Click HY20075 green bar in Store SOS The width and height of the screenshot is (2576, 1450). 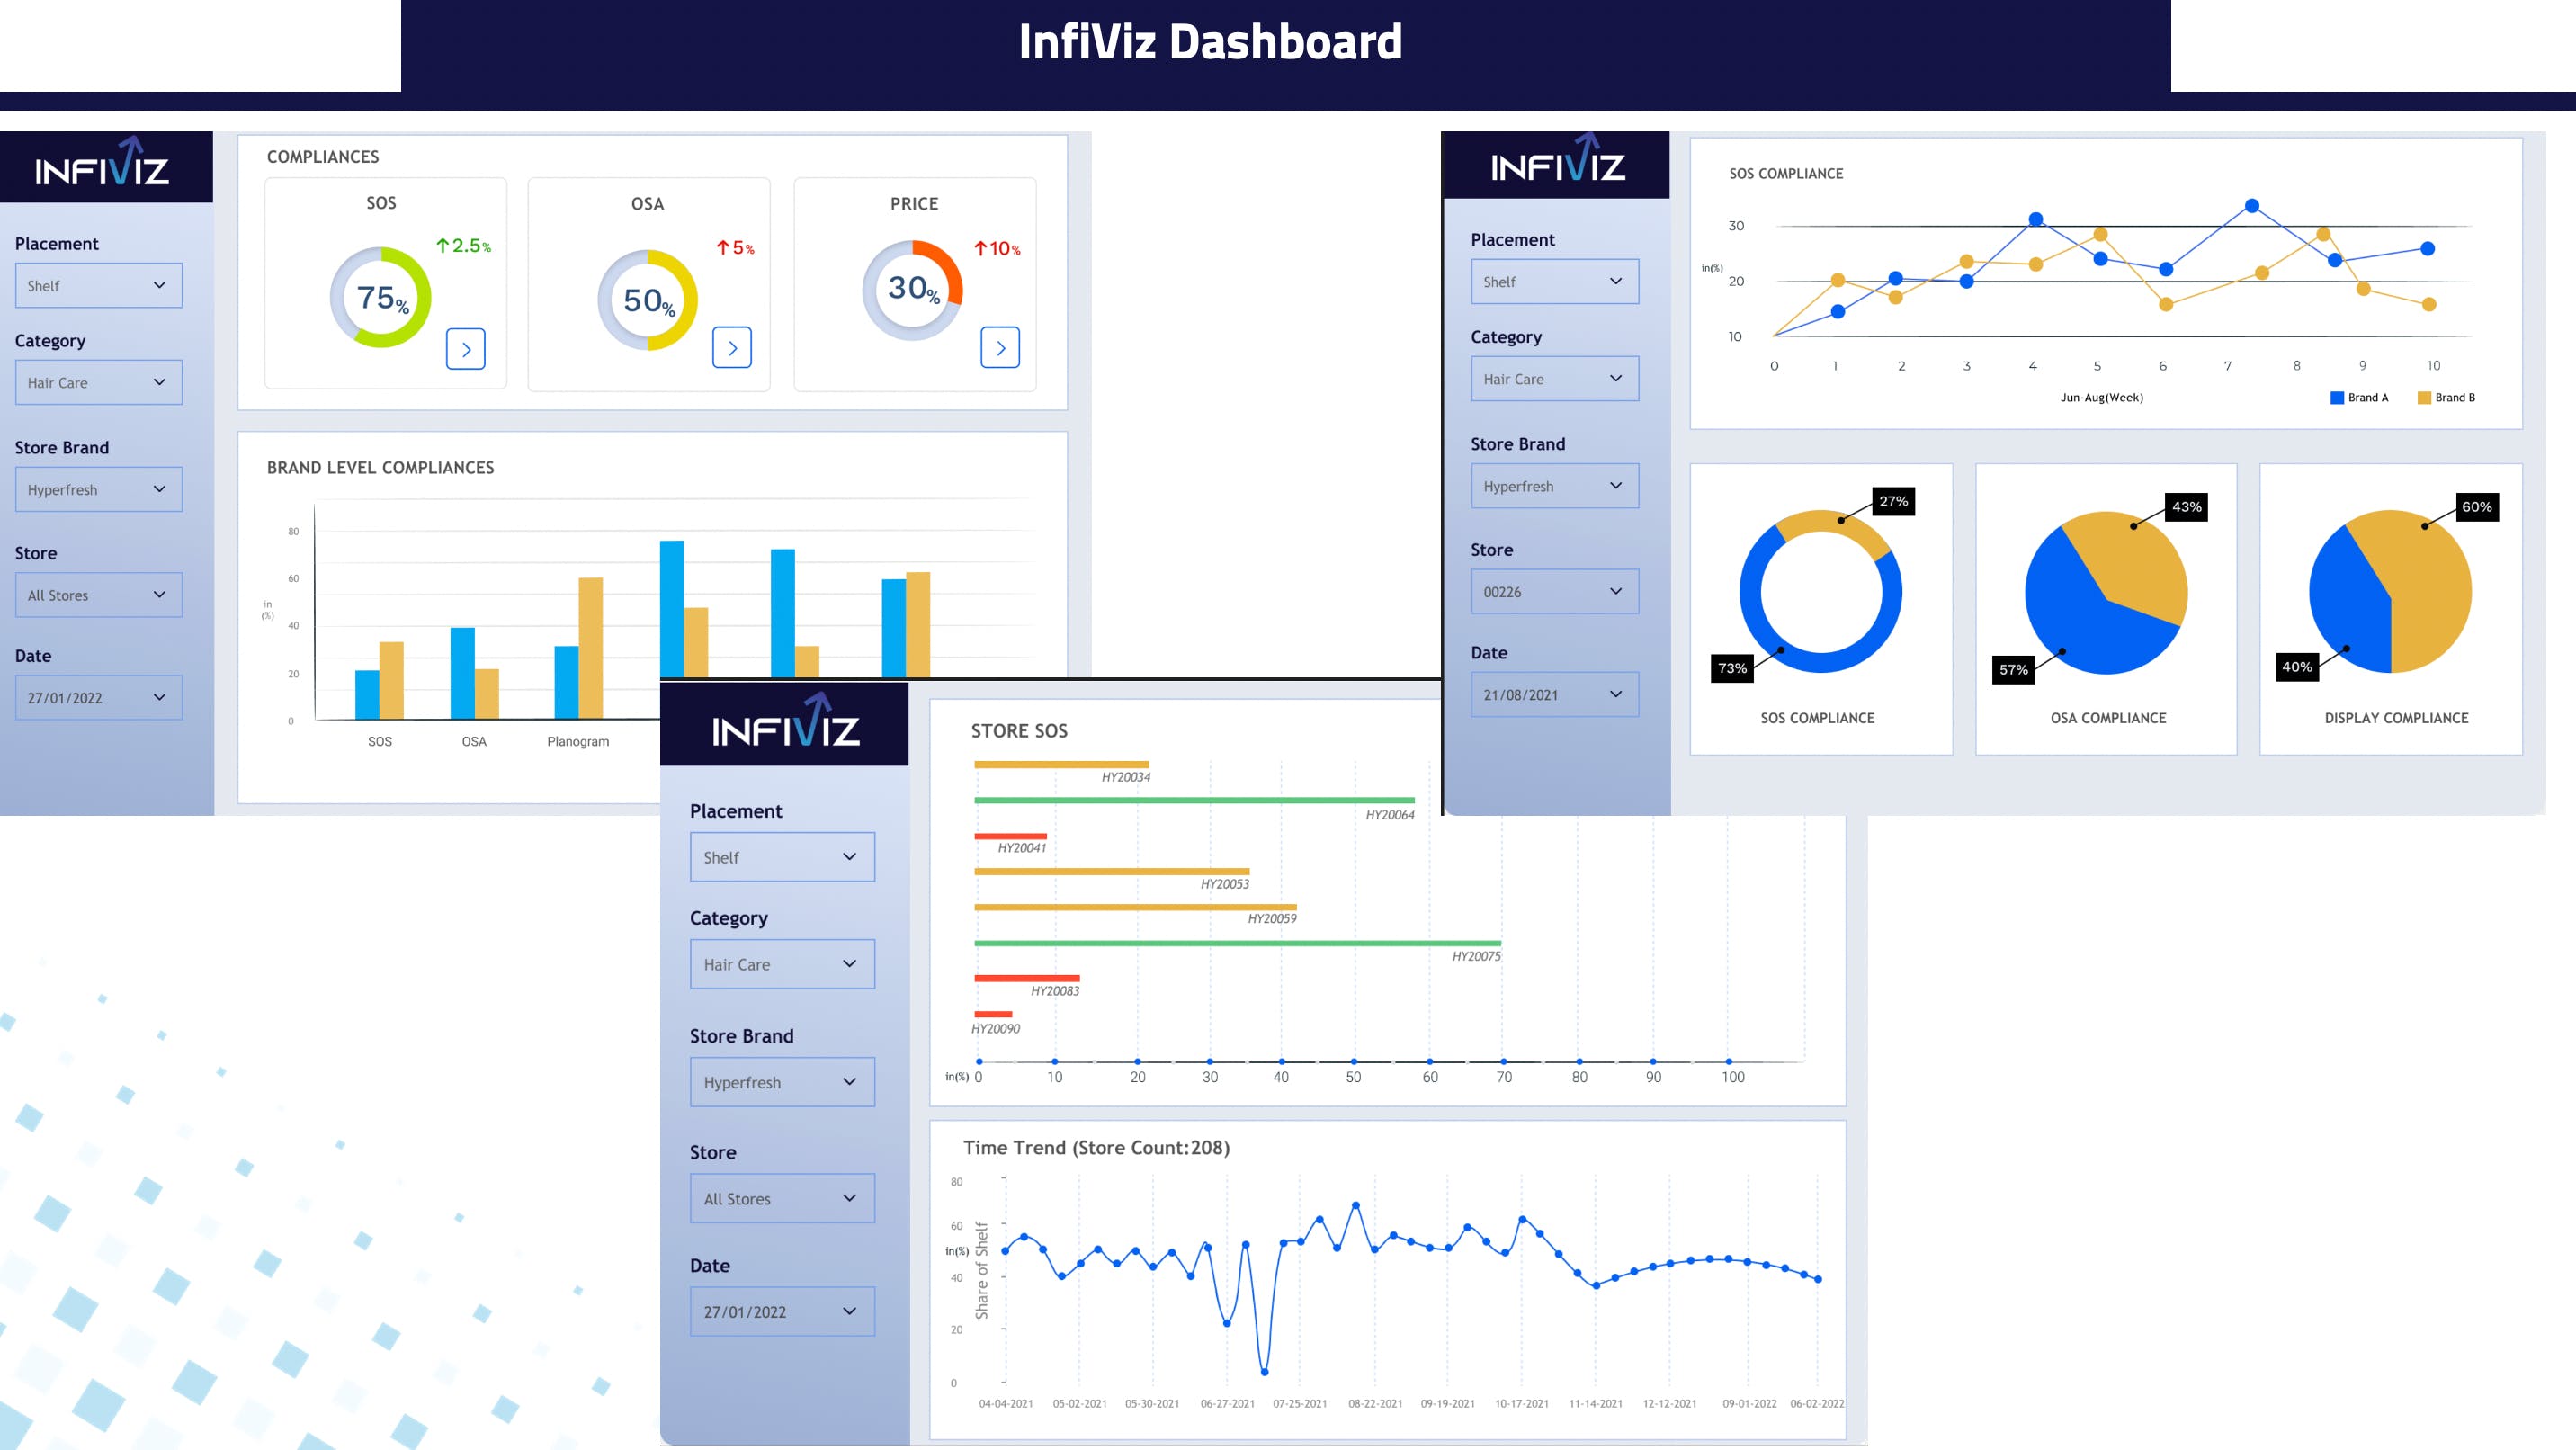pos(1237,943)
